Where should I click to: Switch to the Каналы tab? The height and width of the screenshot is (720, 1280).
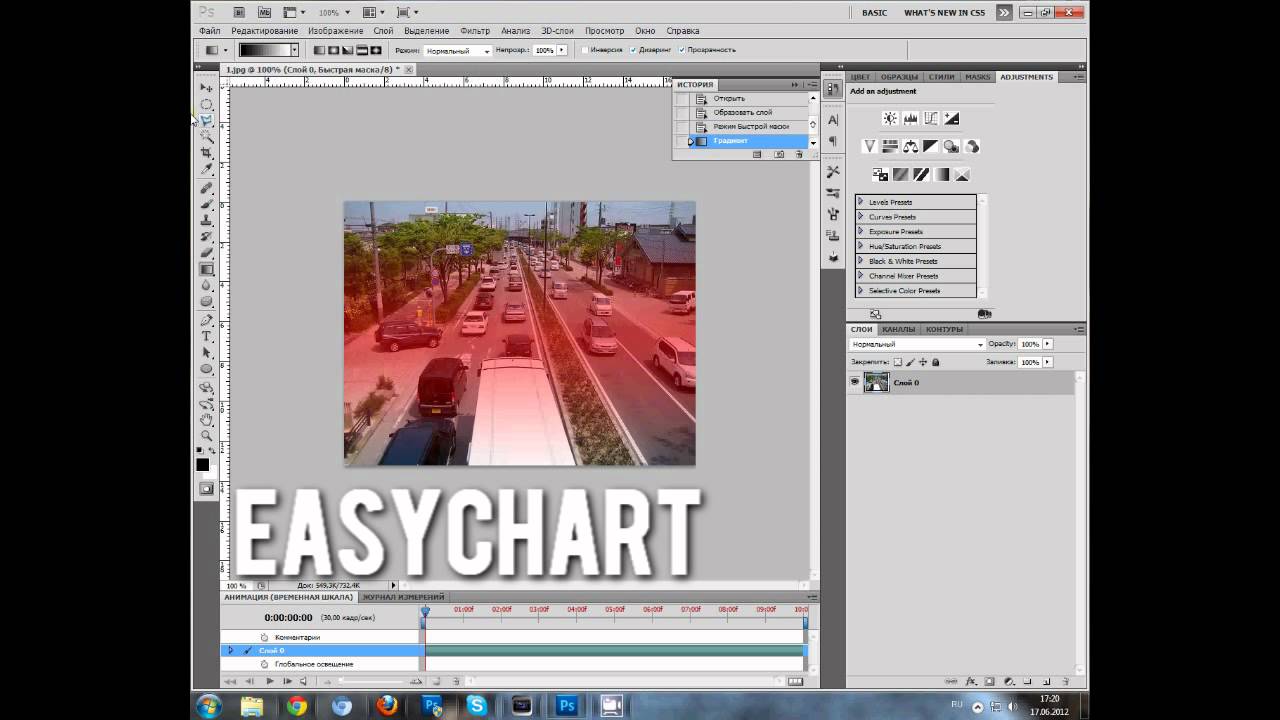pos(898,329)
